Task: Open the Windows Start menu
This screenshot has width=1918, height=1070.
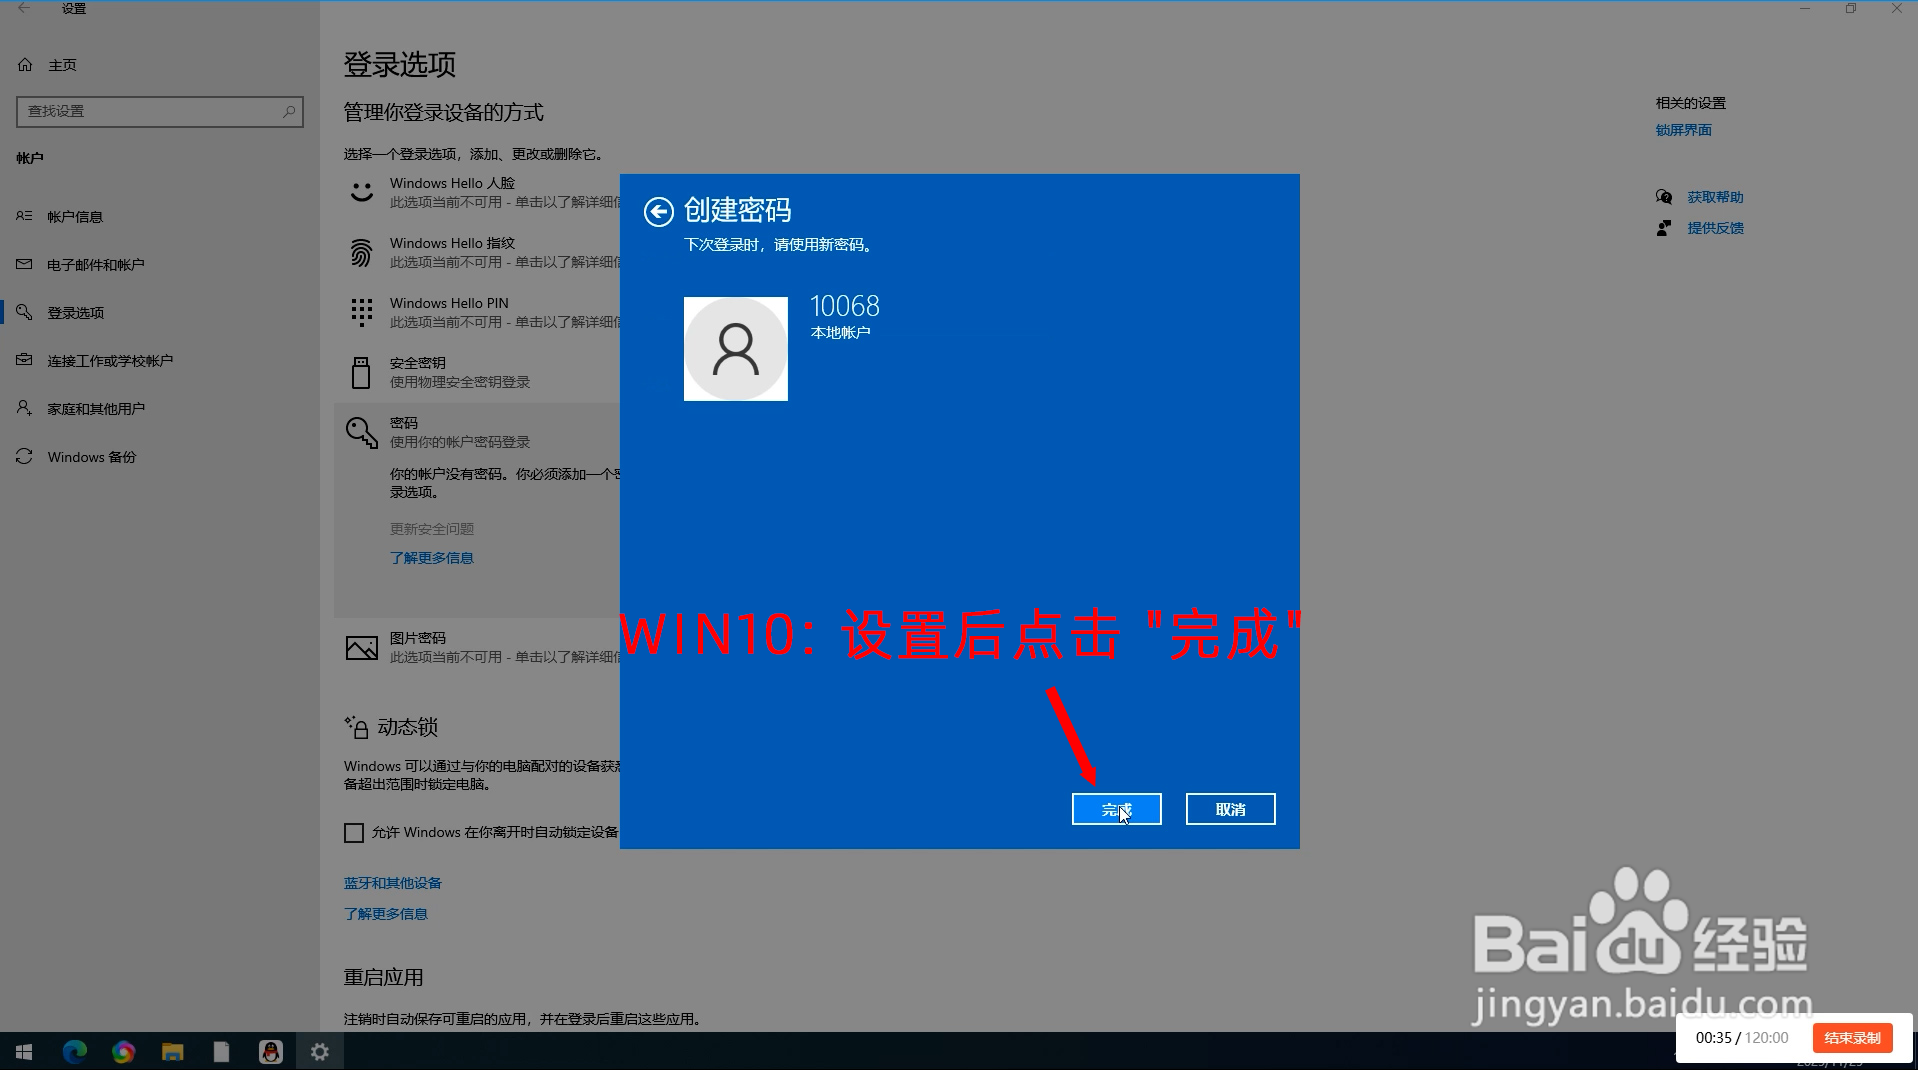Action: click(24, 1052)
